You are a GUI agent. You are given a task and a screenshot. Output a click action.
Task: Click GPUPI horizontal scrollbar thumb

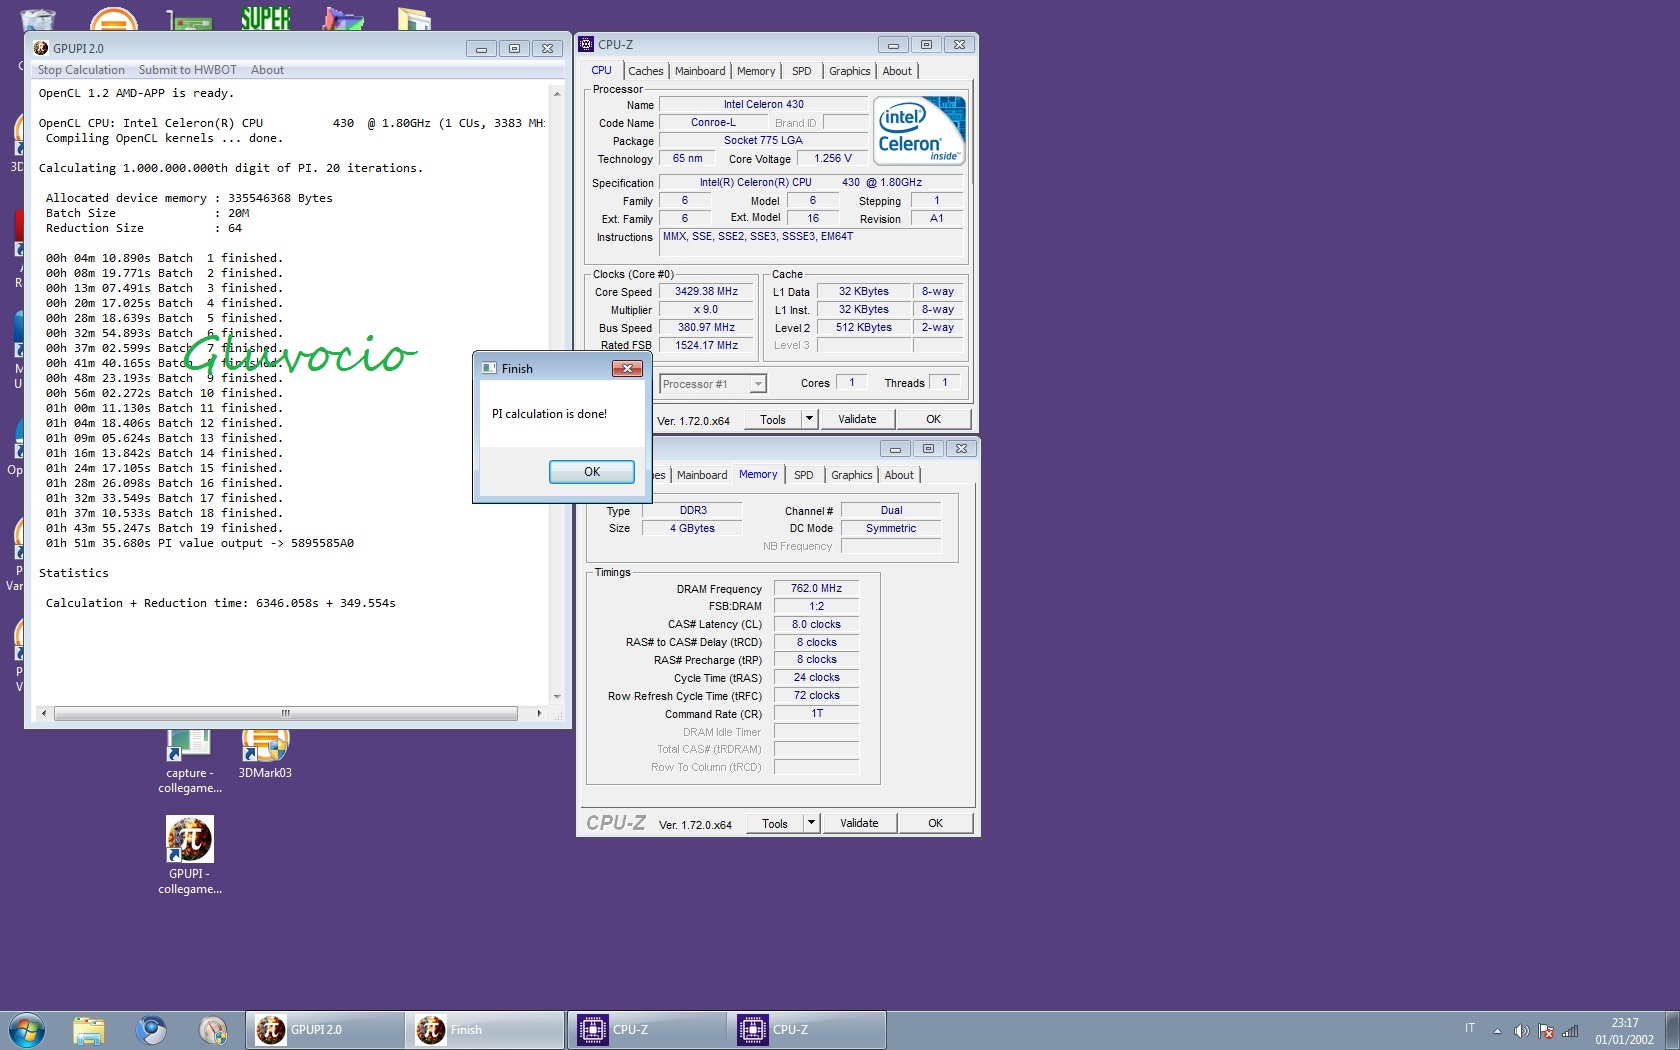286,713
